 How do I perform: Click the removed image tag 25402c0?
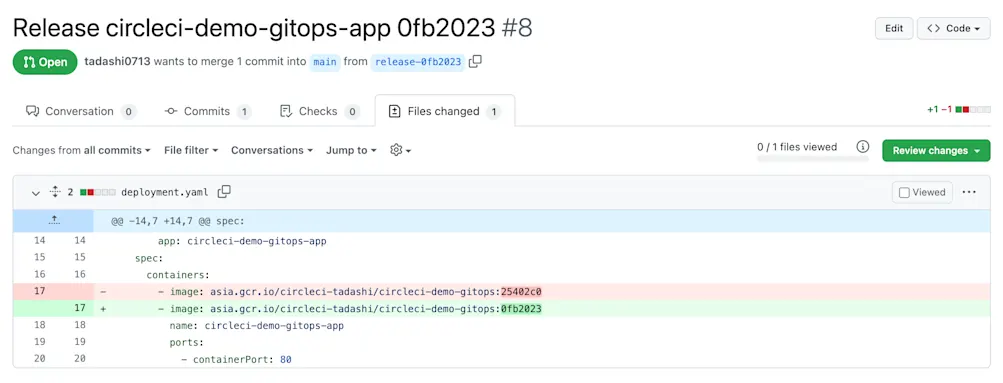[521, 292]
